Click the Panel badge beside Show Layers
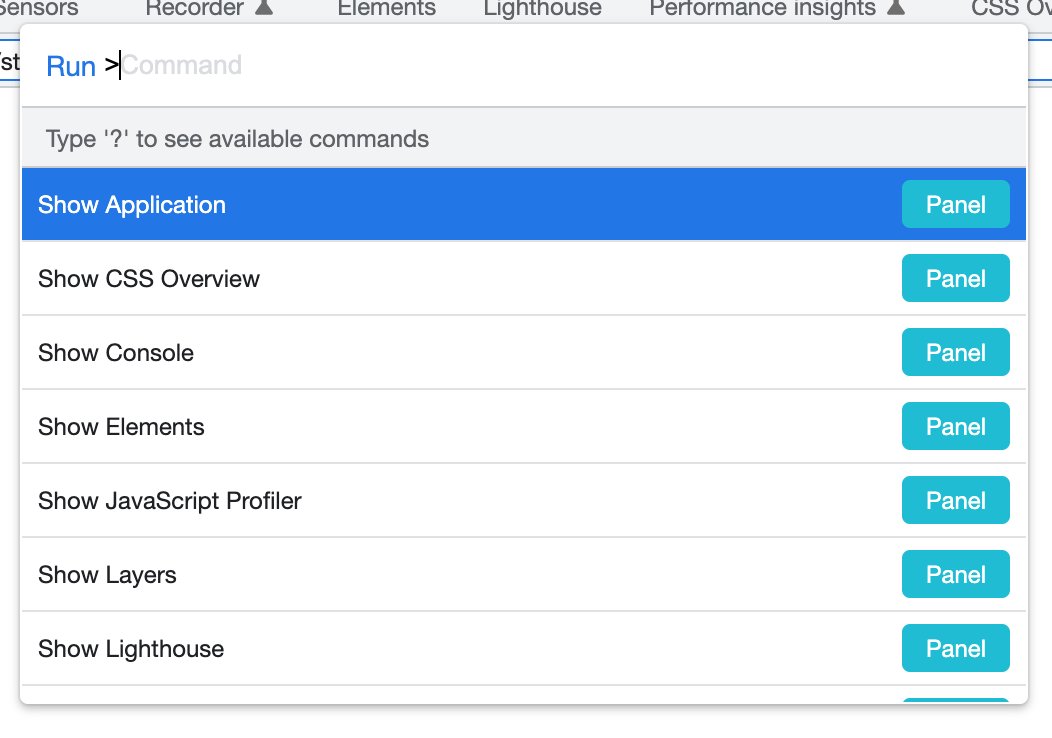The height and width of the screenshot is (738, 1052). pos(955,574)
